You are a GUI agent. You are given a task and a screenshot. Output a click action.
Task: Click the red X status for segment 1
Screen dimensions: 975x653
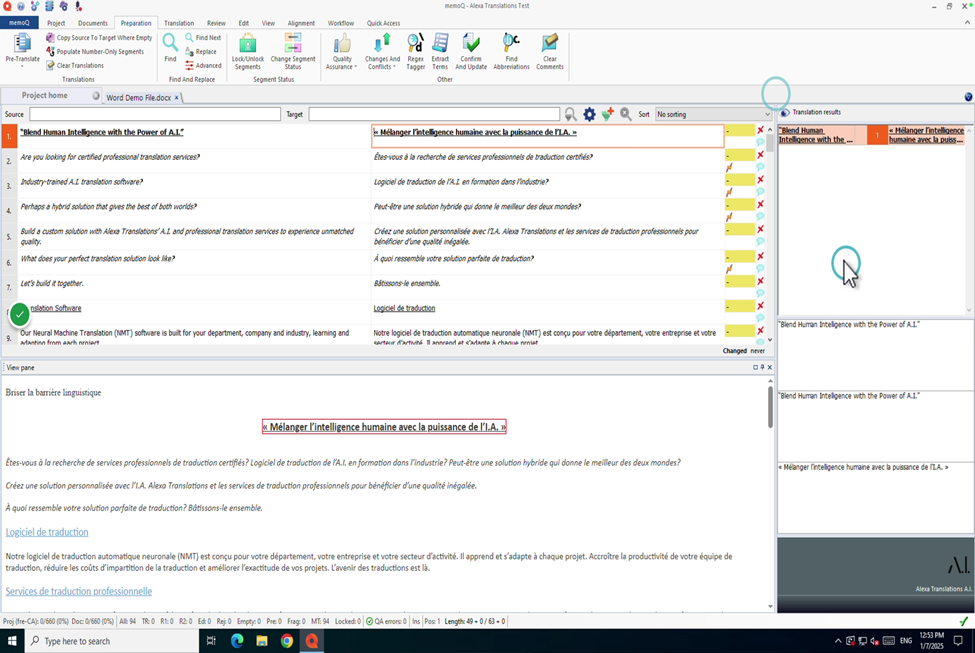(760, 130)
